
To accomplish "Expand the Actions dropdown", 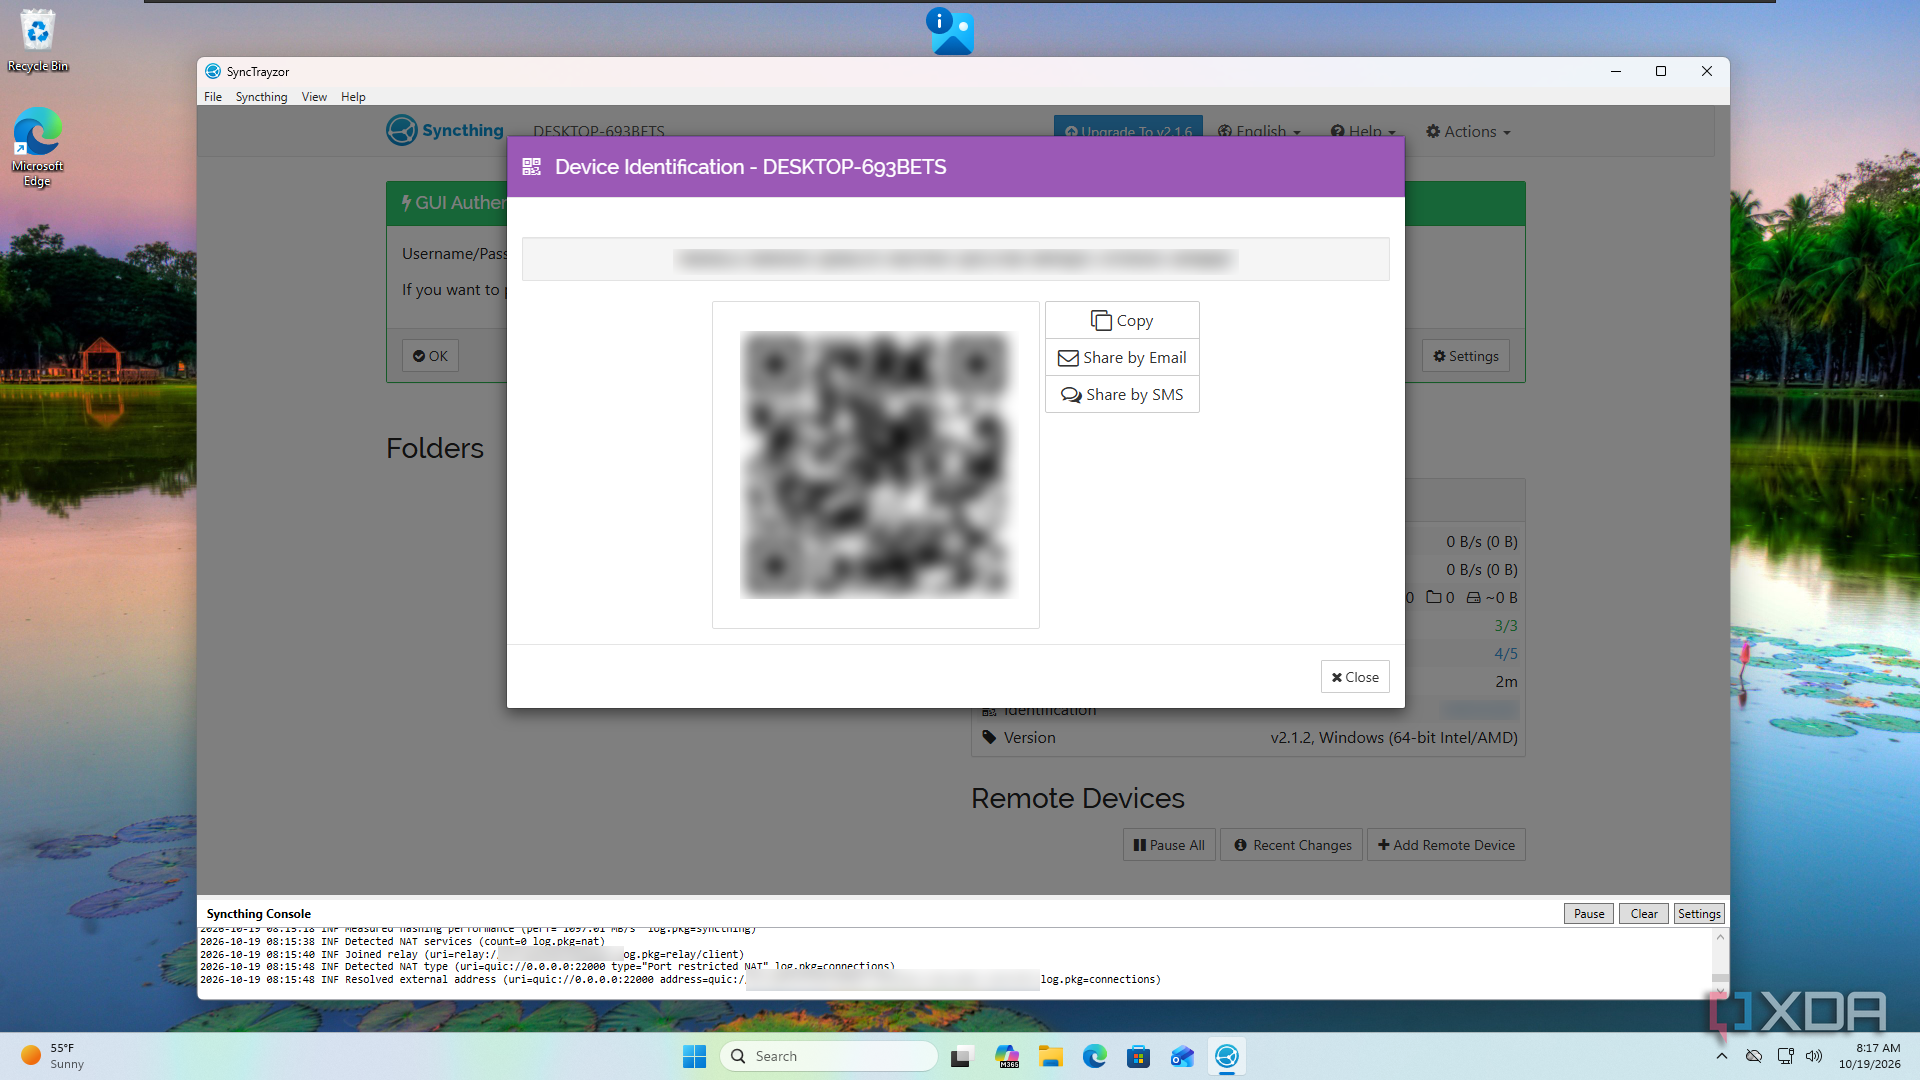I will [x=1468, y=131].
